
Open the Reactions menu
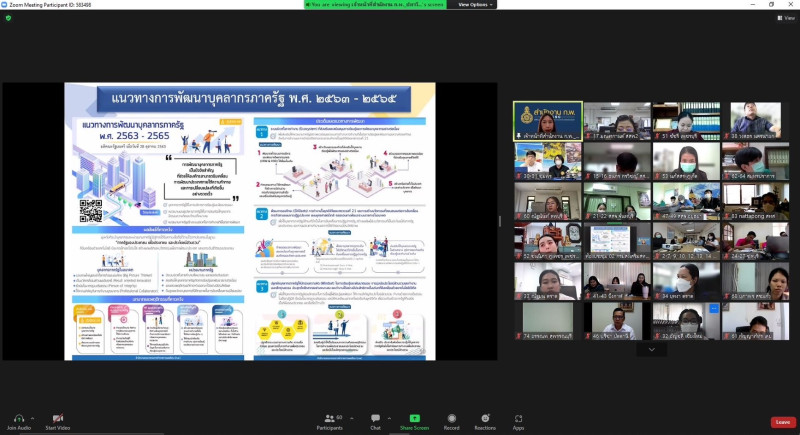pyautogui.click(x=485, y=422)
